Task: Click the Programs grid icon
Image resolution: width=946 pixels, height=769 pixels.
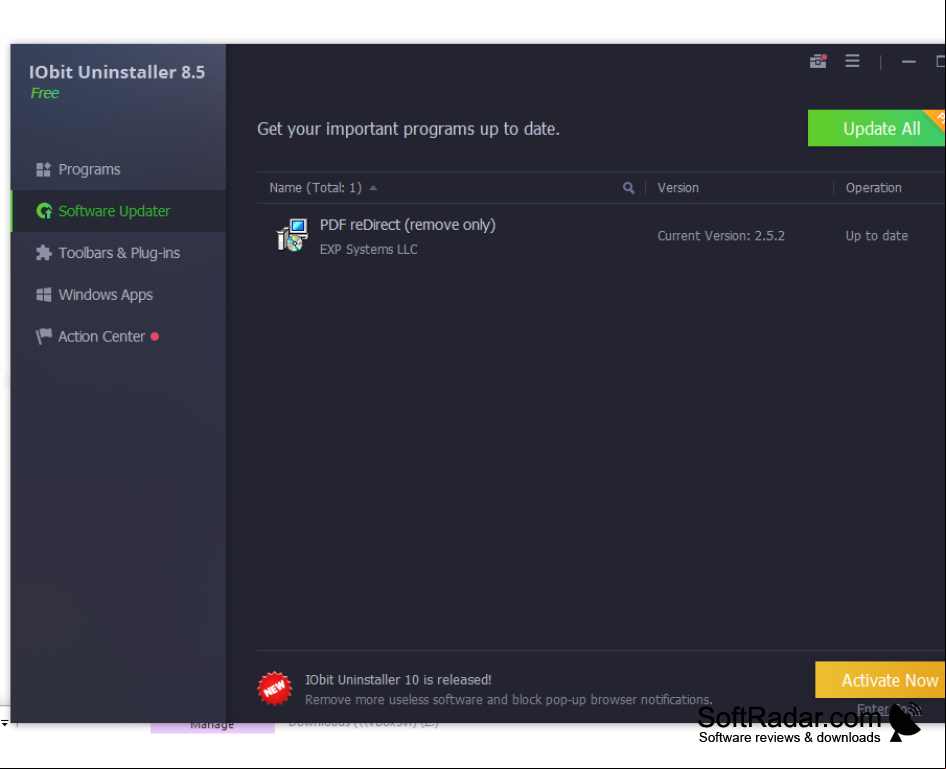Action: coord(43,169)
